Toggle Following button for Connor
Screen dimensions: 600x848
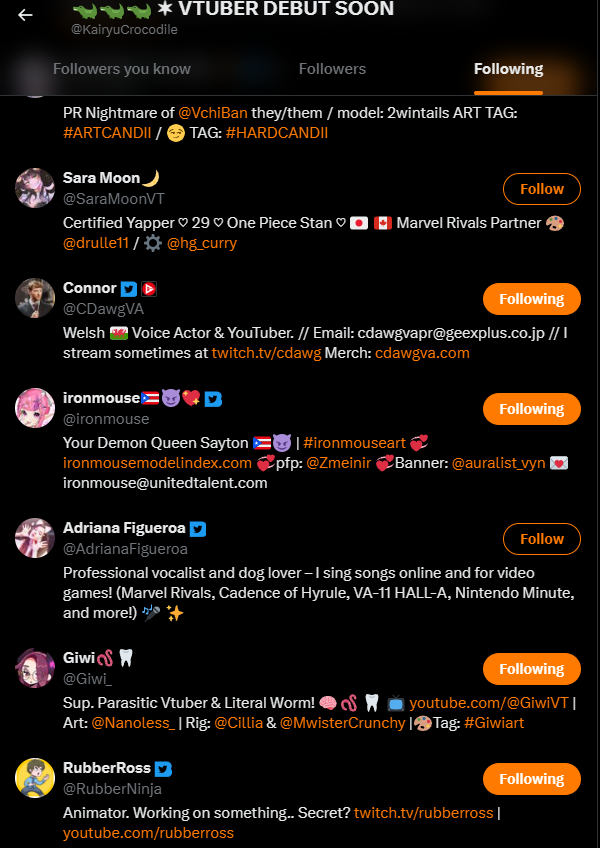[x=532, y=299]
